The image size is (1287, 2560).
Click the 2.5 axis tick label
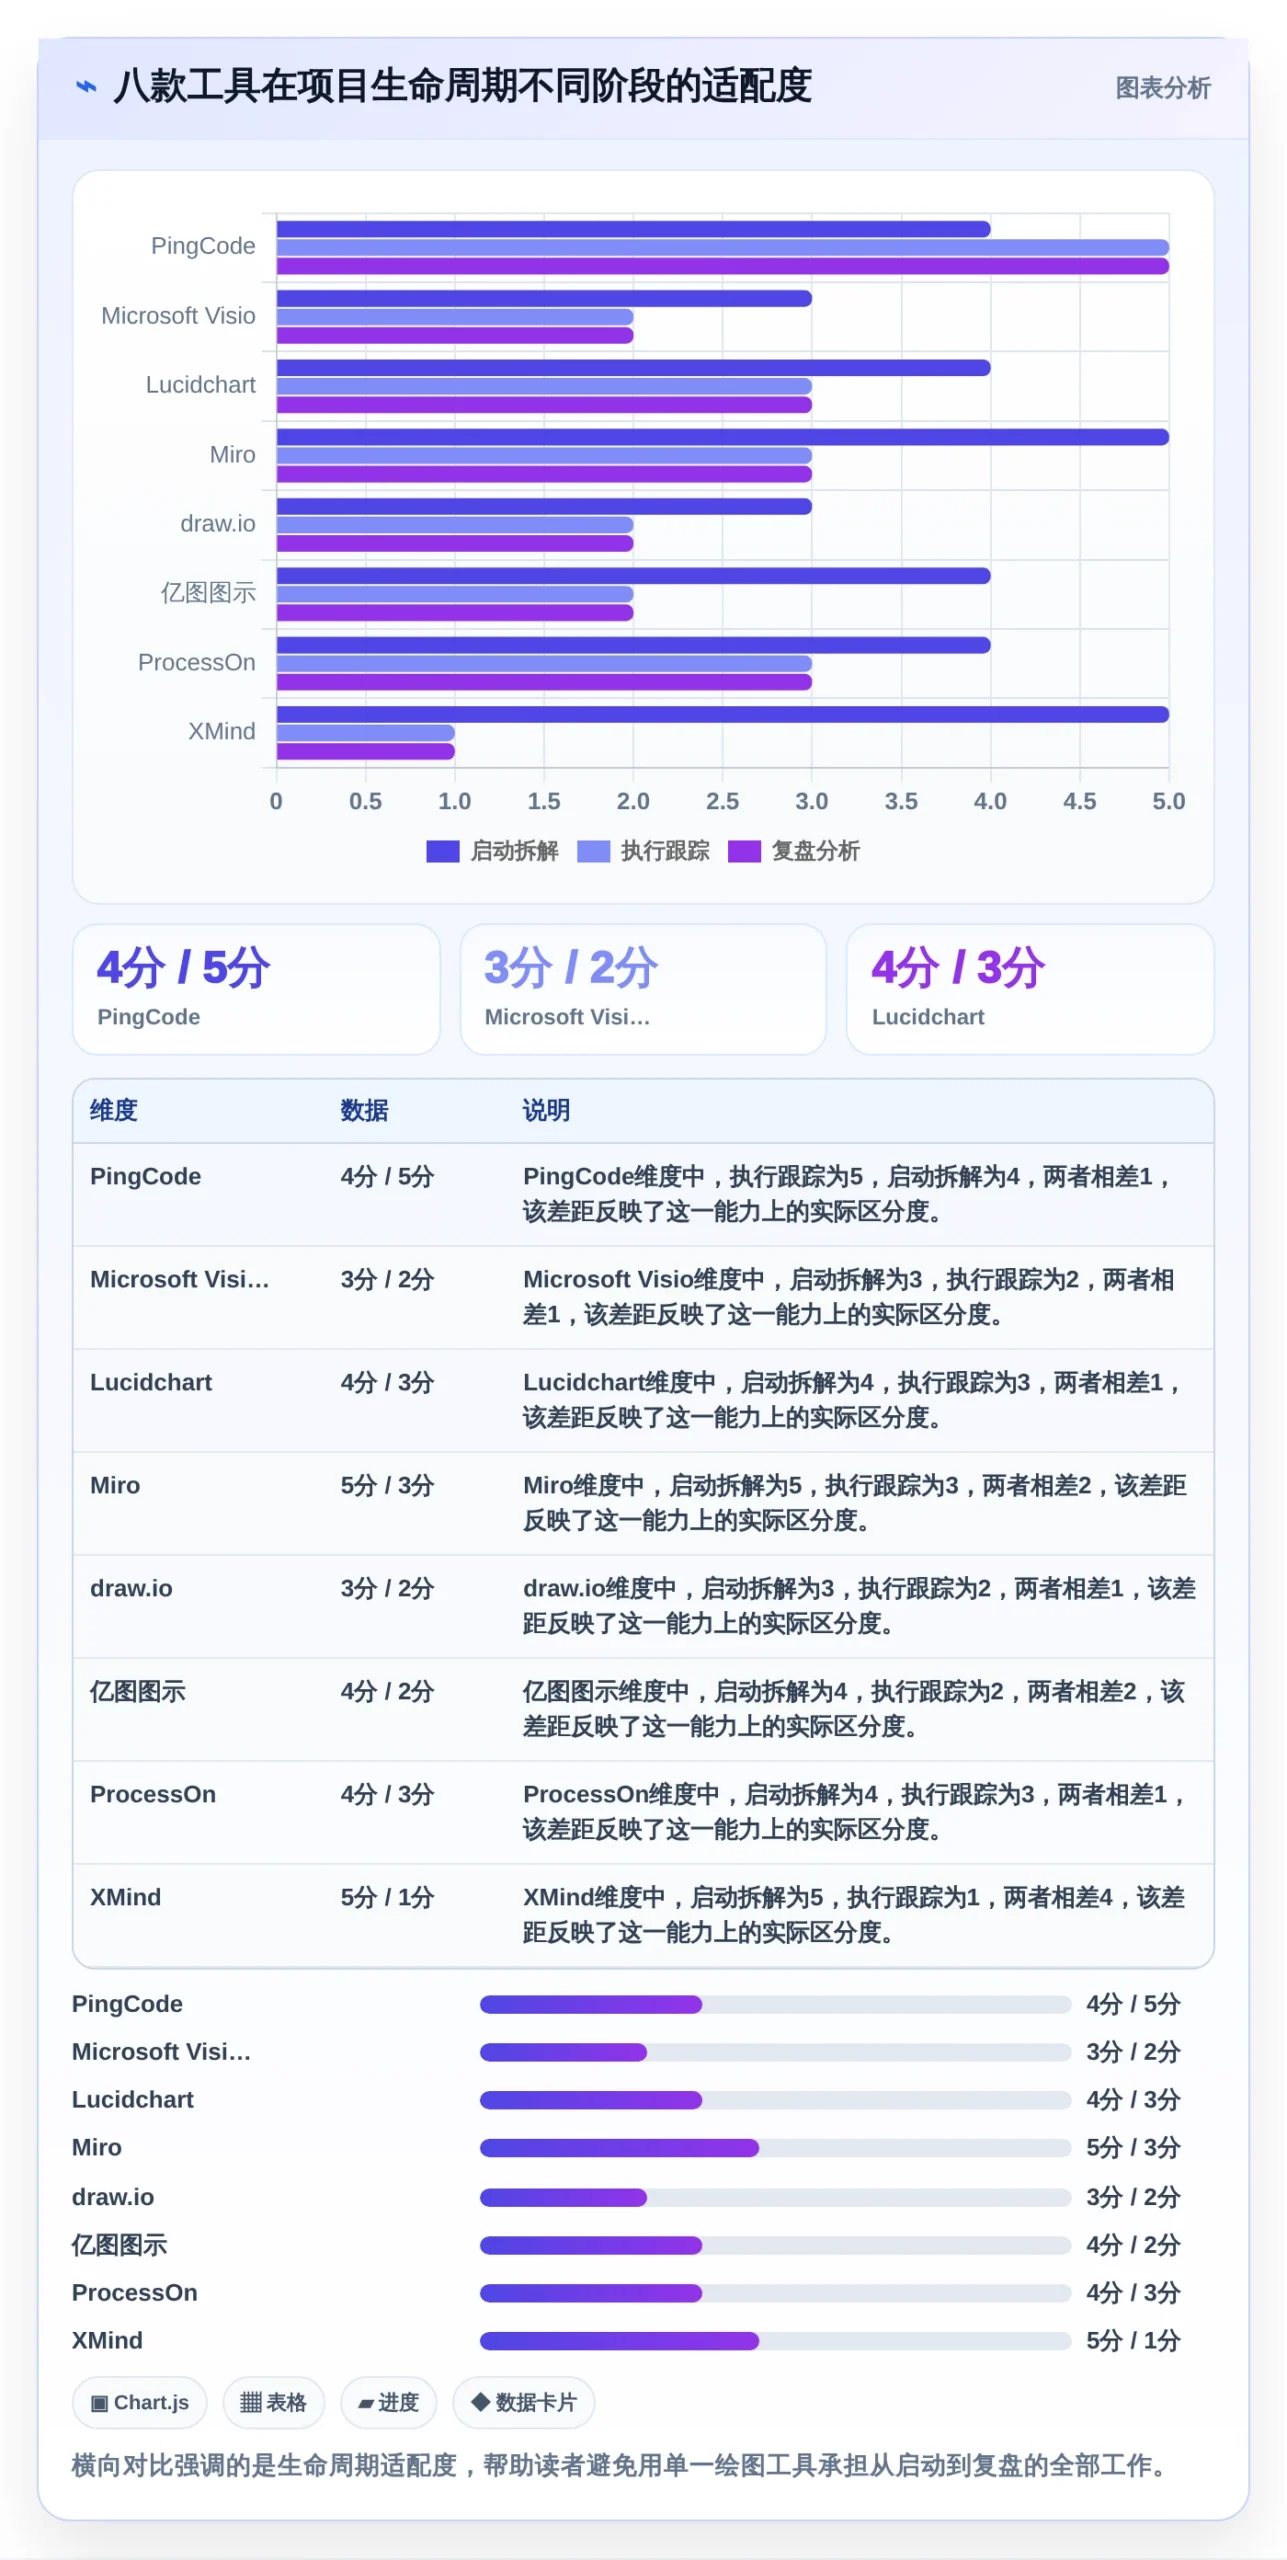pyautogui.click(x=722, y=801)
